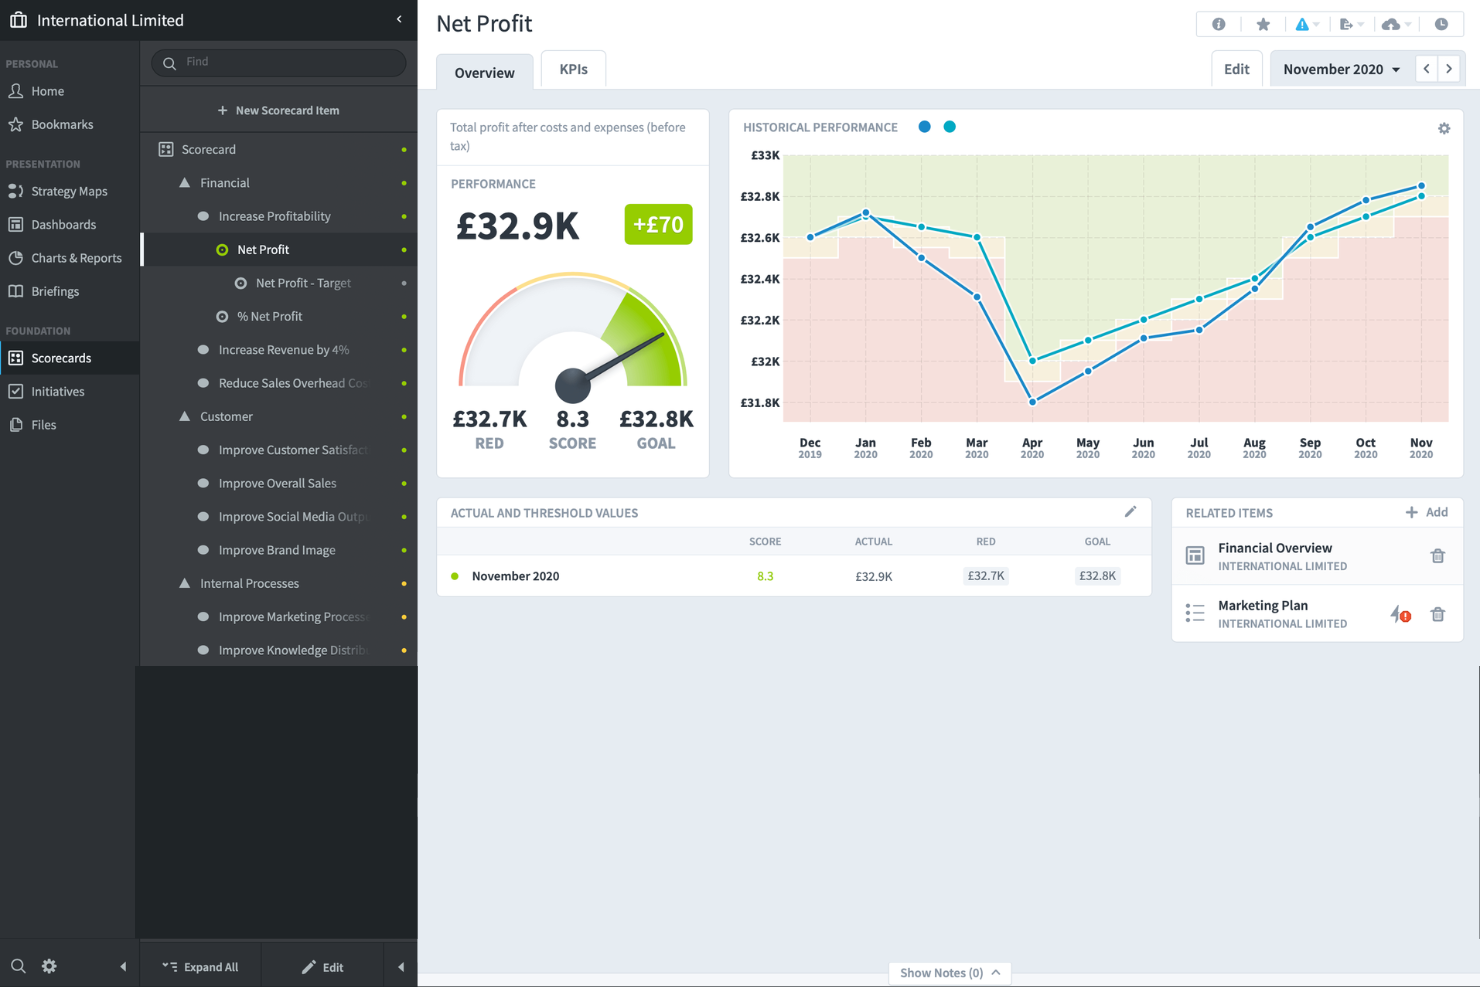Create a New Scorecard Item
This screenshot has width=1480, height=987.
click(x=278, y=110)
